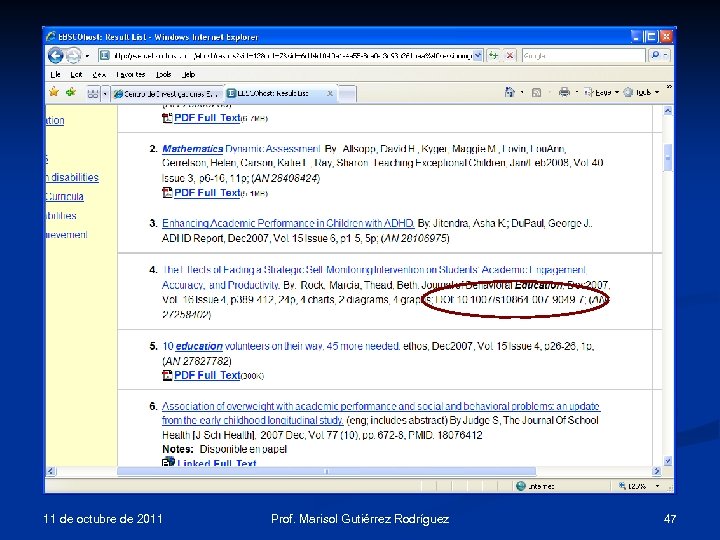Expand the tab list dropdown arrow
Image resolution: width=720 pixels, height=540 pixels.
[x=105, y=93]
